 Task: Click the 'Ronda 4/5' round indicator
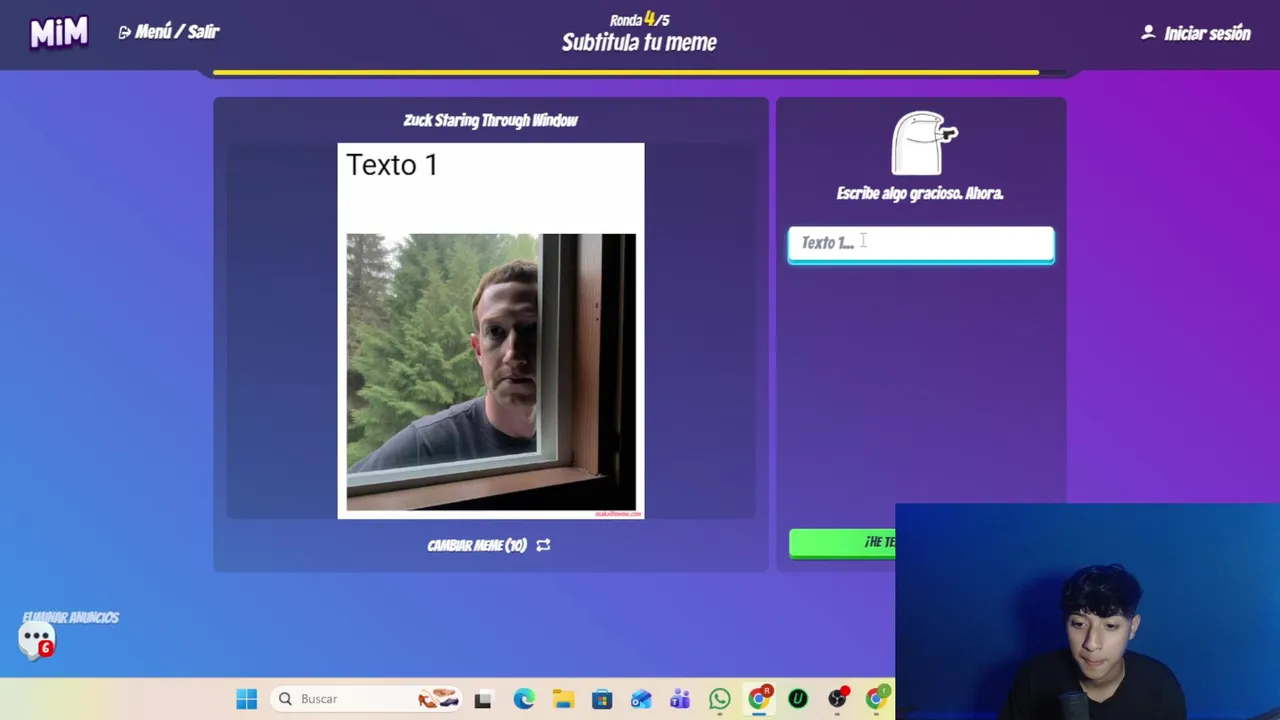[x=639, y=19]
